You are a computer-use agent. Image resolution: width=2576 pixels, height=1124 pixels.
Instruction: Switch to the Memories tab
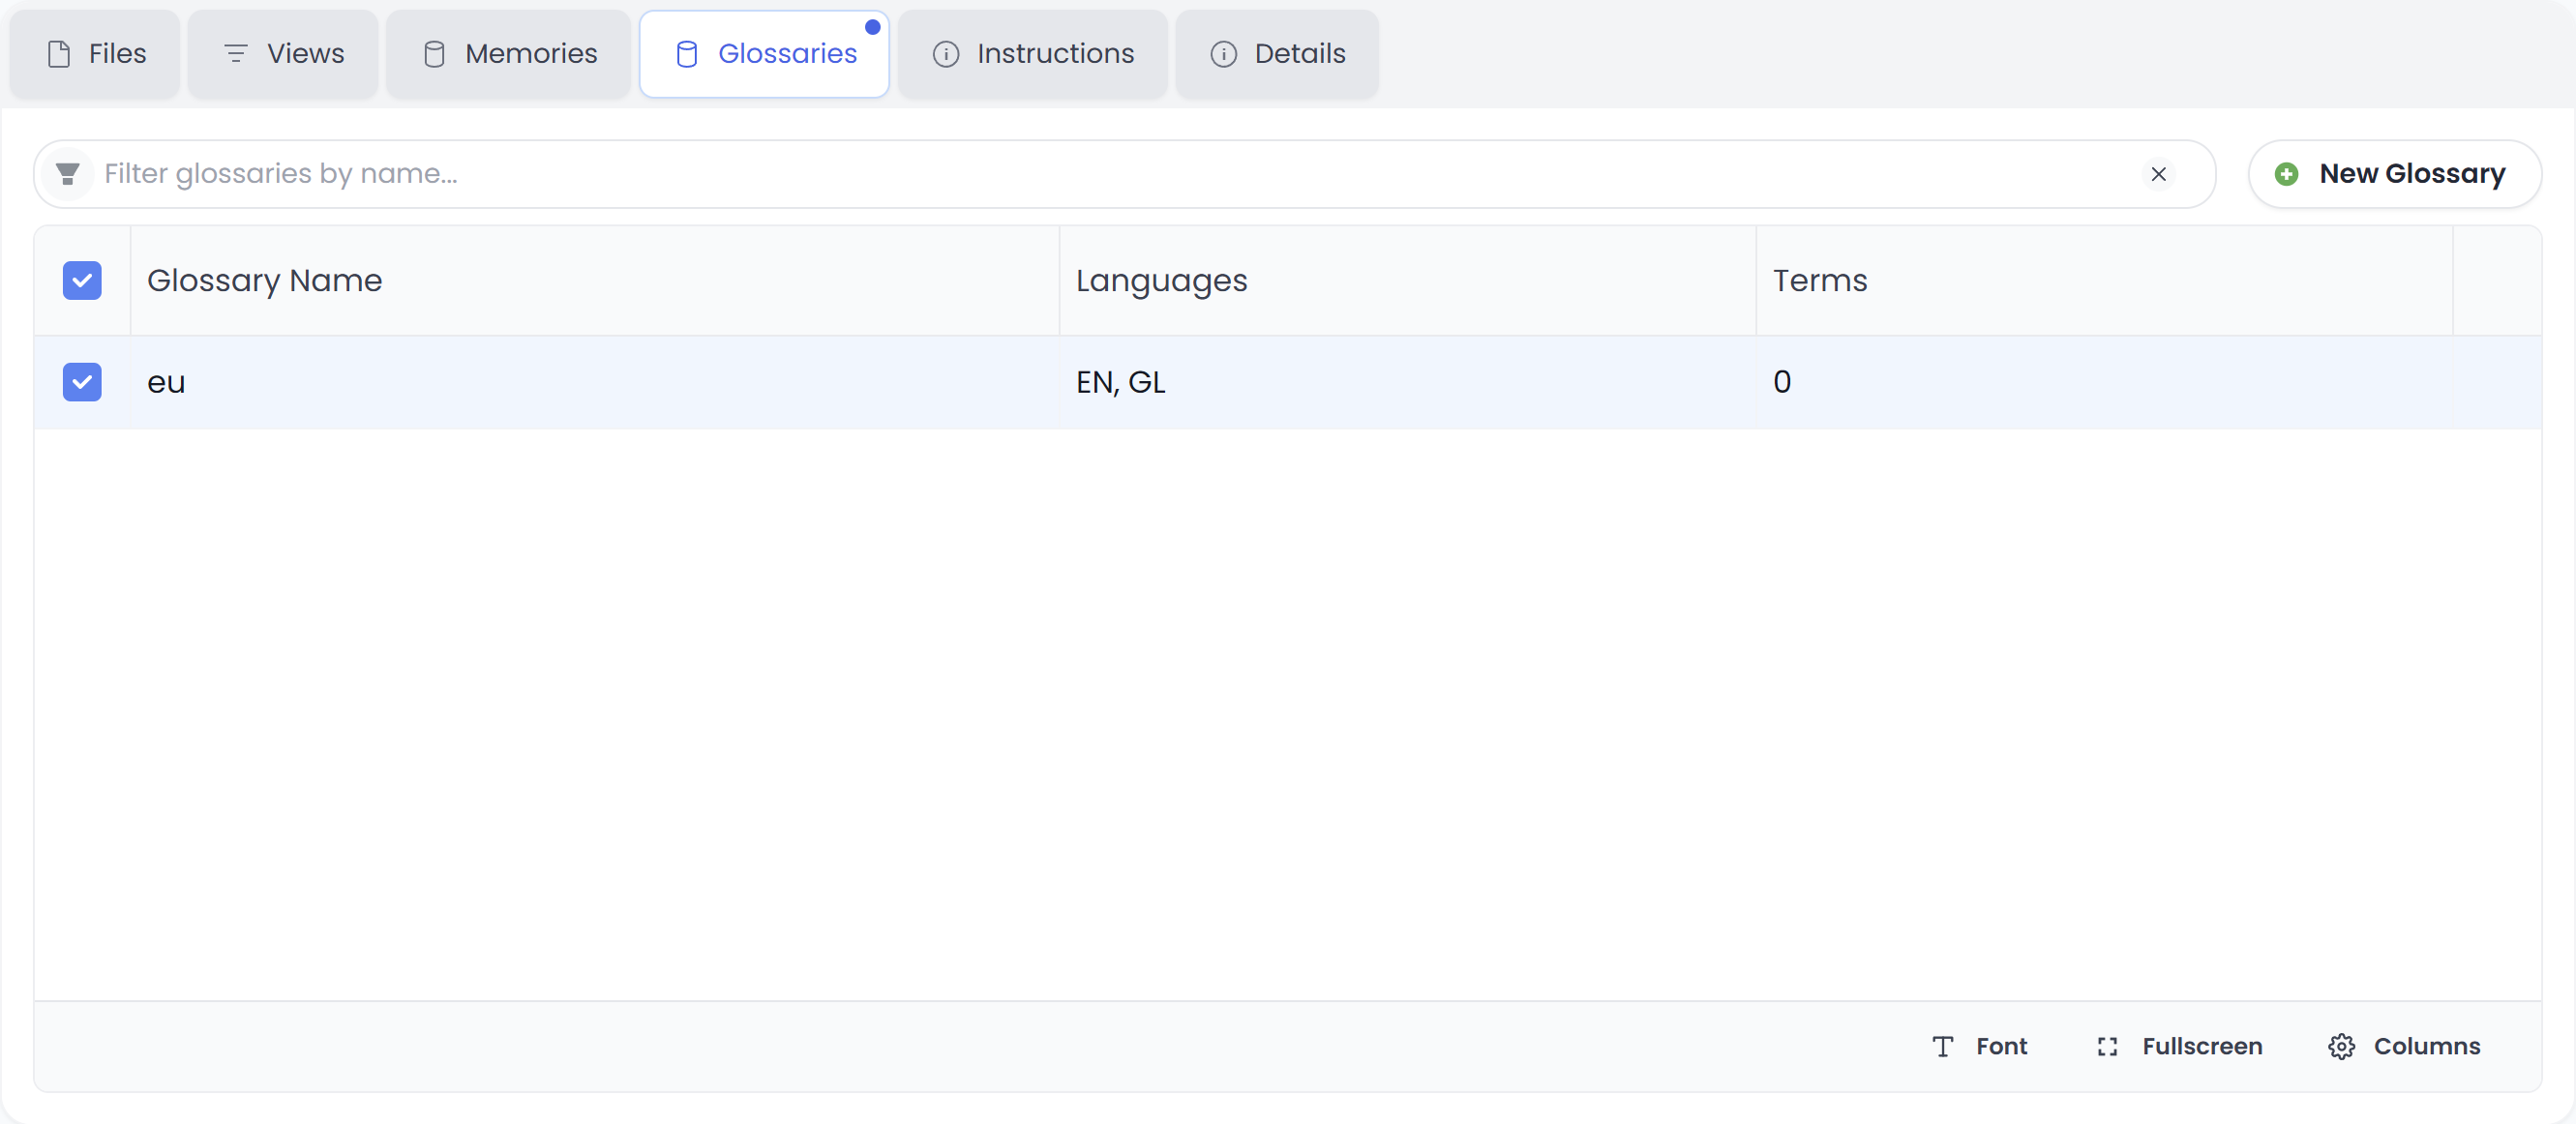coord(507,54)
